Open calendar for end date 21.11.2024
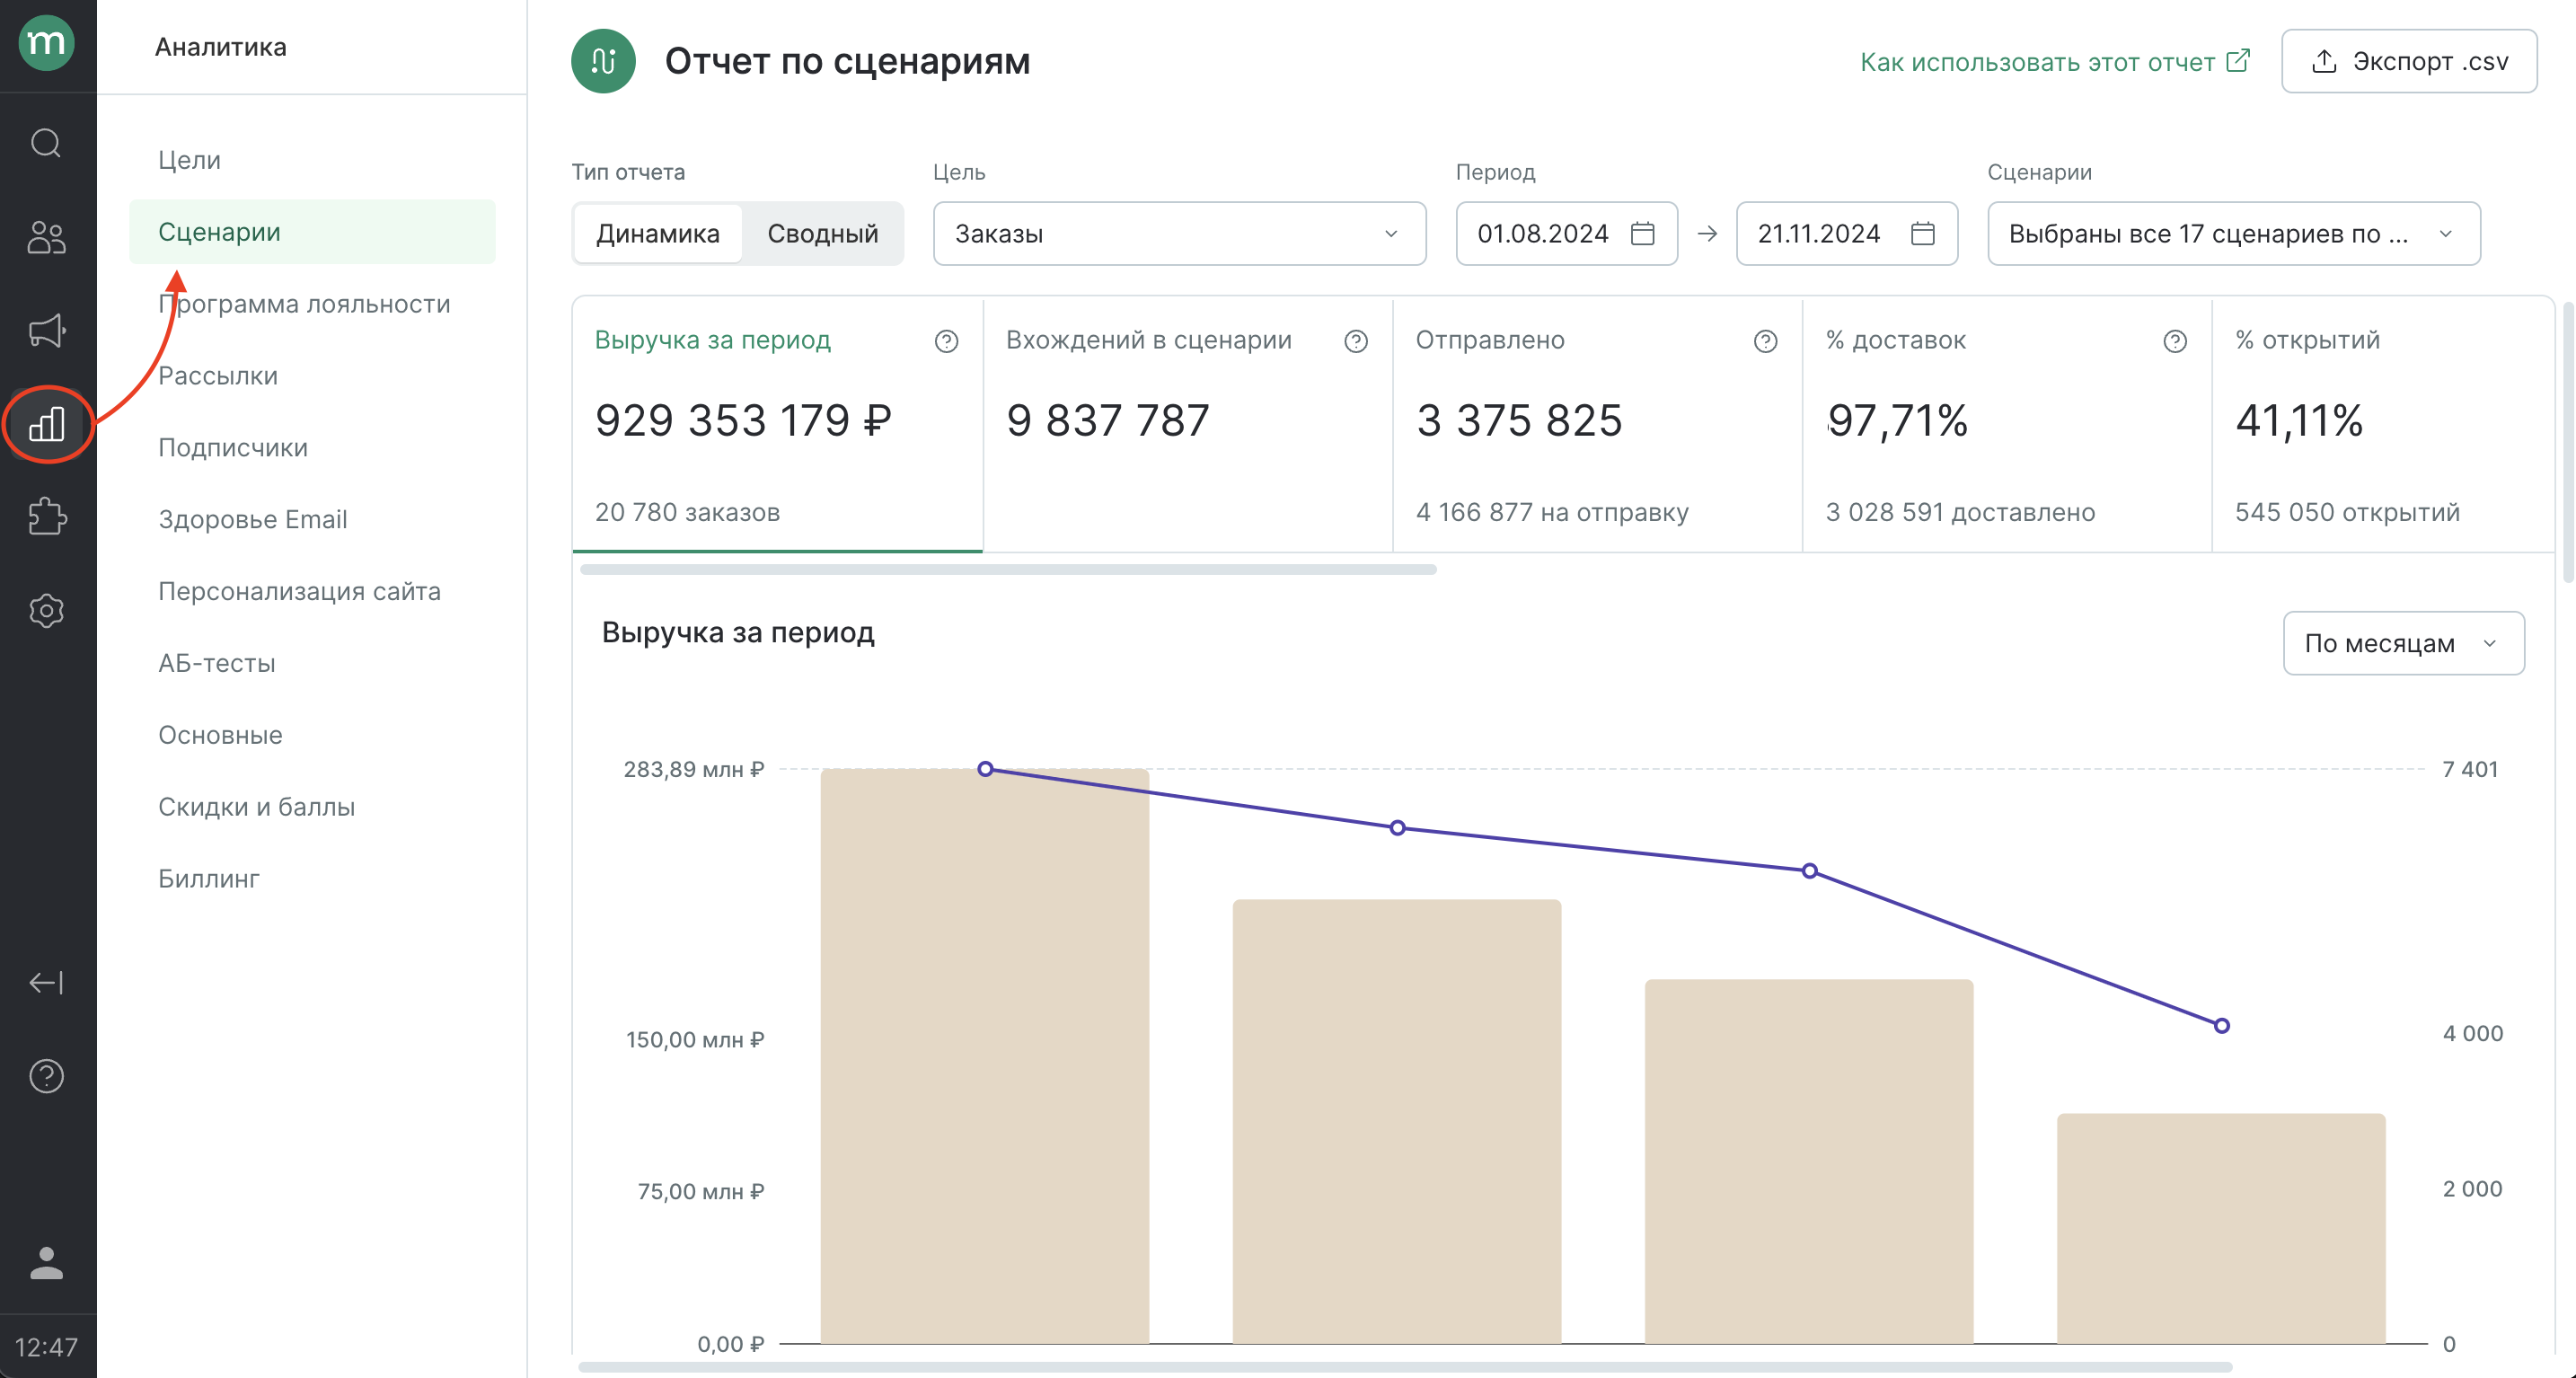The height and width of the screenshot is (1378, 2576). pyautogui.click(x=1923, y=234)
